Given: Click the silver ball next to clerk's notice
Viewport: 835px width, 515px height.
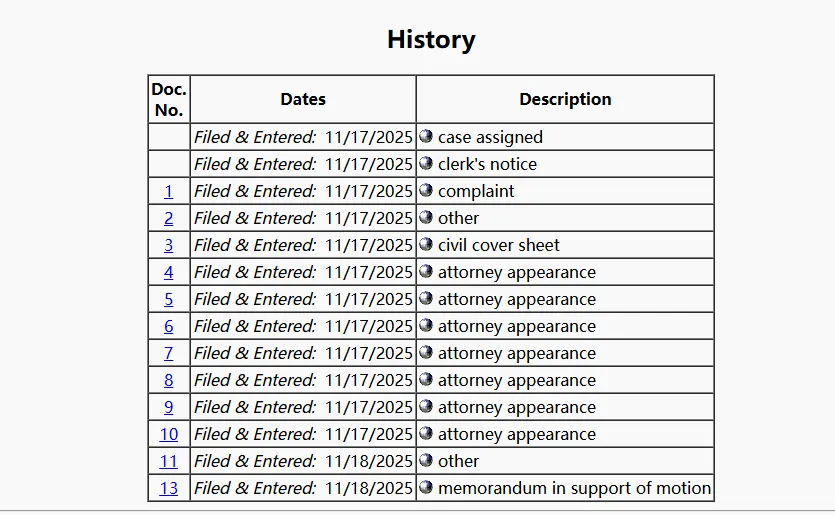Looking at the screenshot, I should 427,163.
